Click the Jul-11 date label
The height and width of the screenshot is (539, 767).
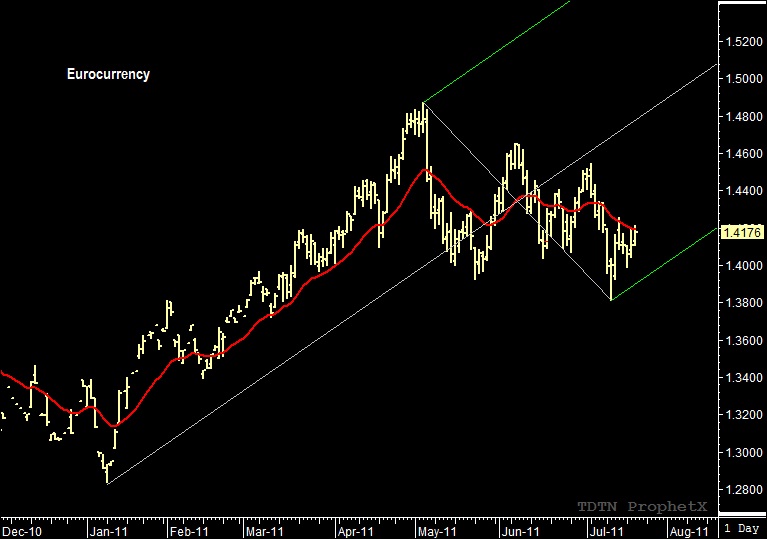pyautogui.click(x=607, y=531)
